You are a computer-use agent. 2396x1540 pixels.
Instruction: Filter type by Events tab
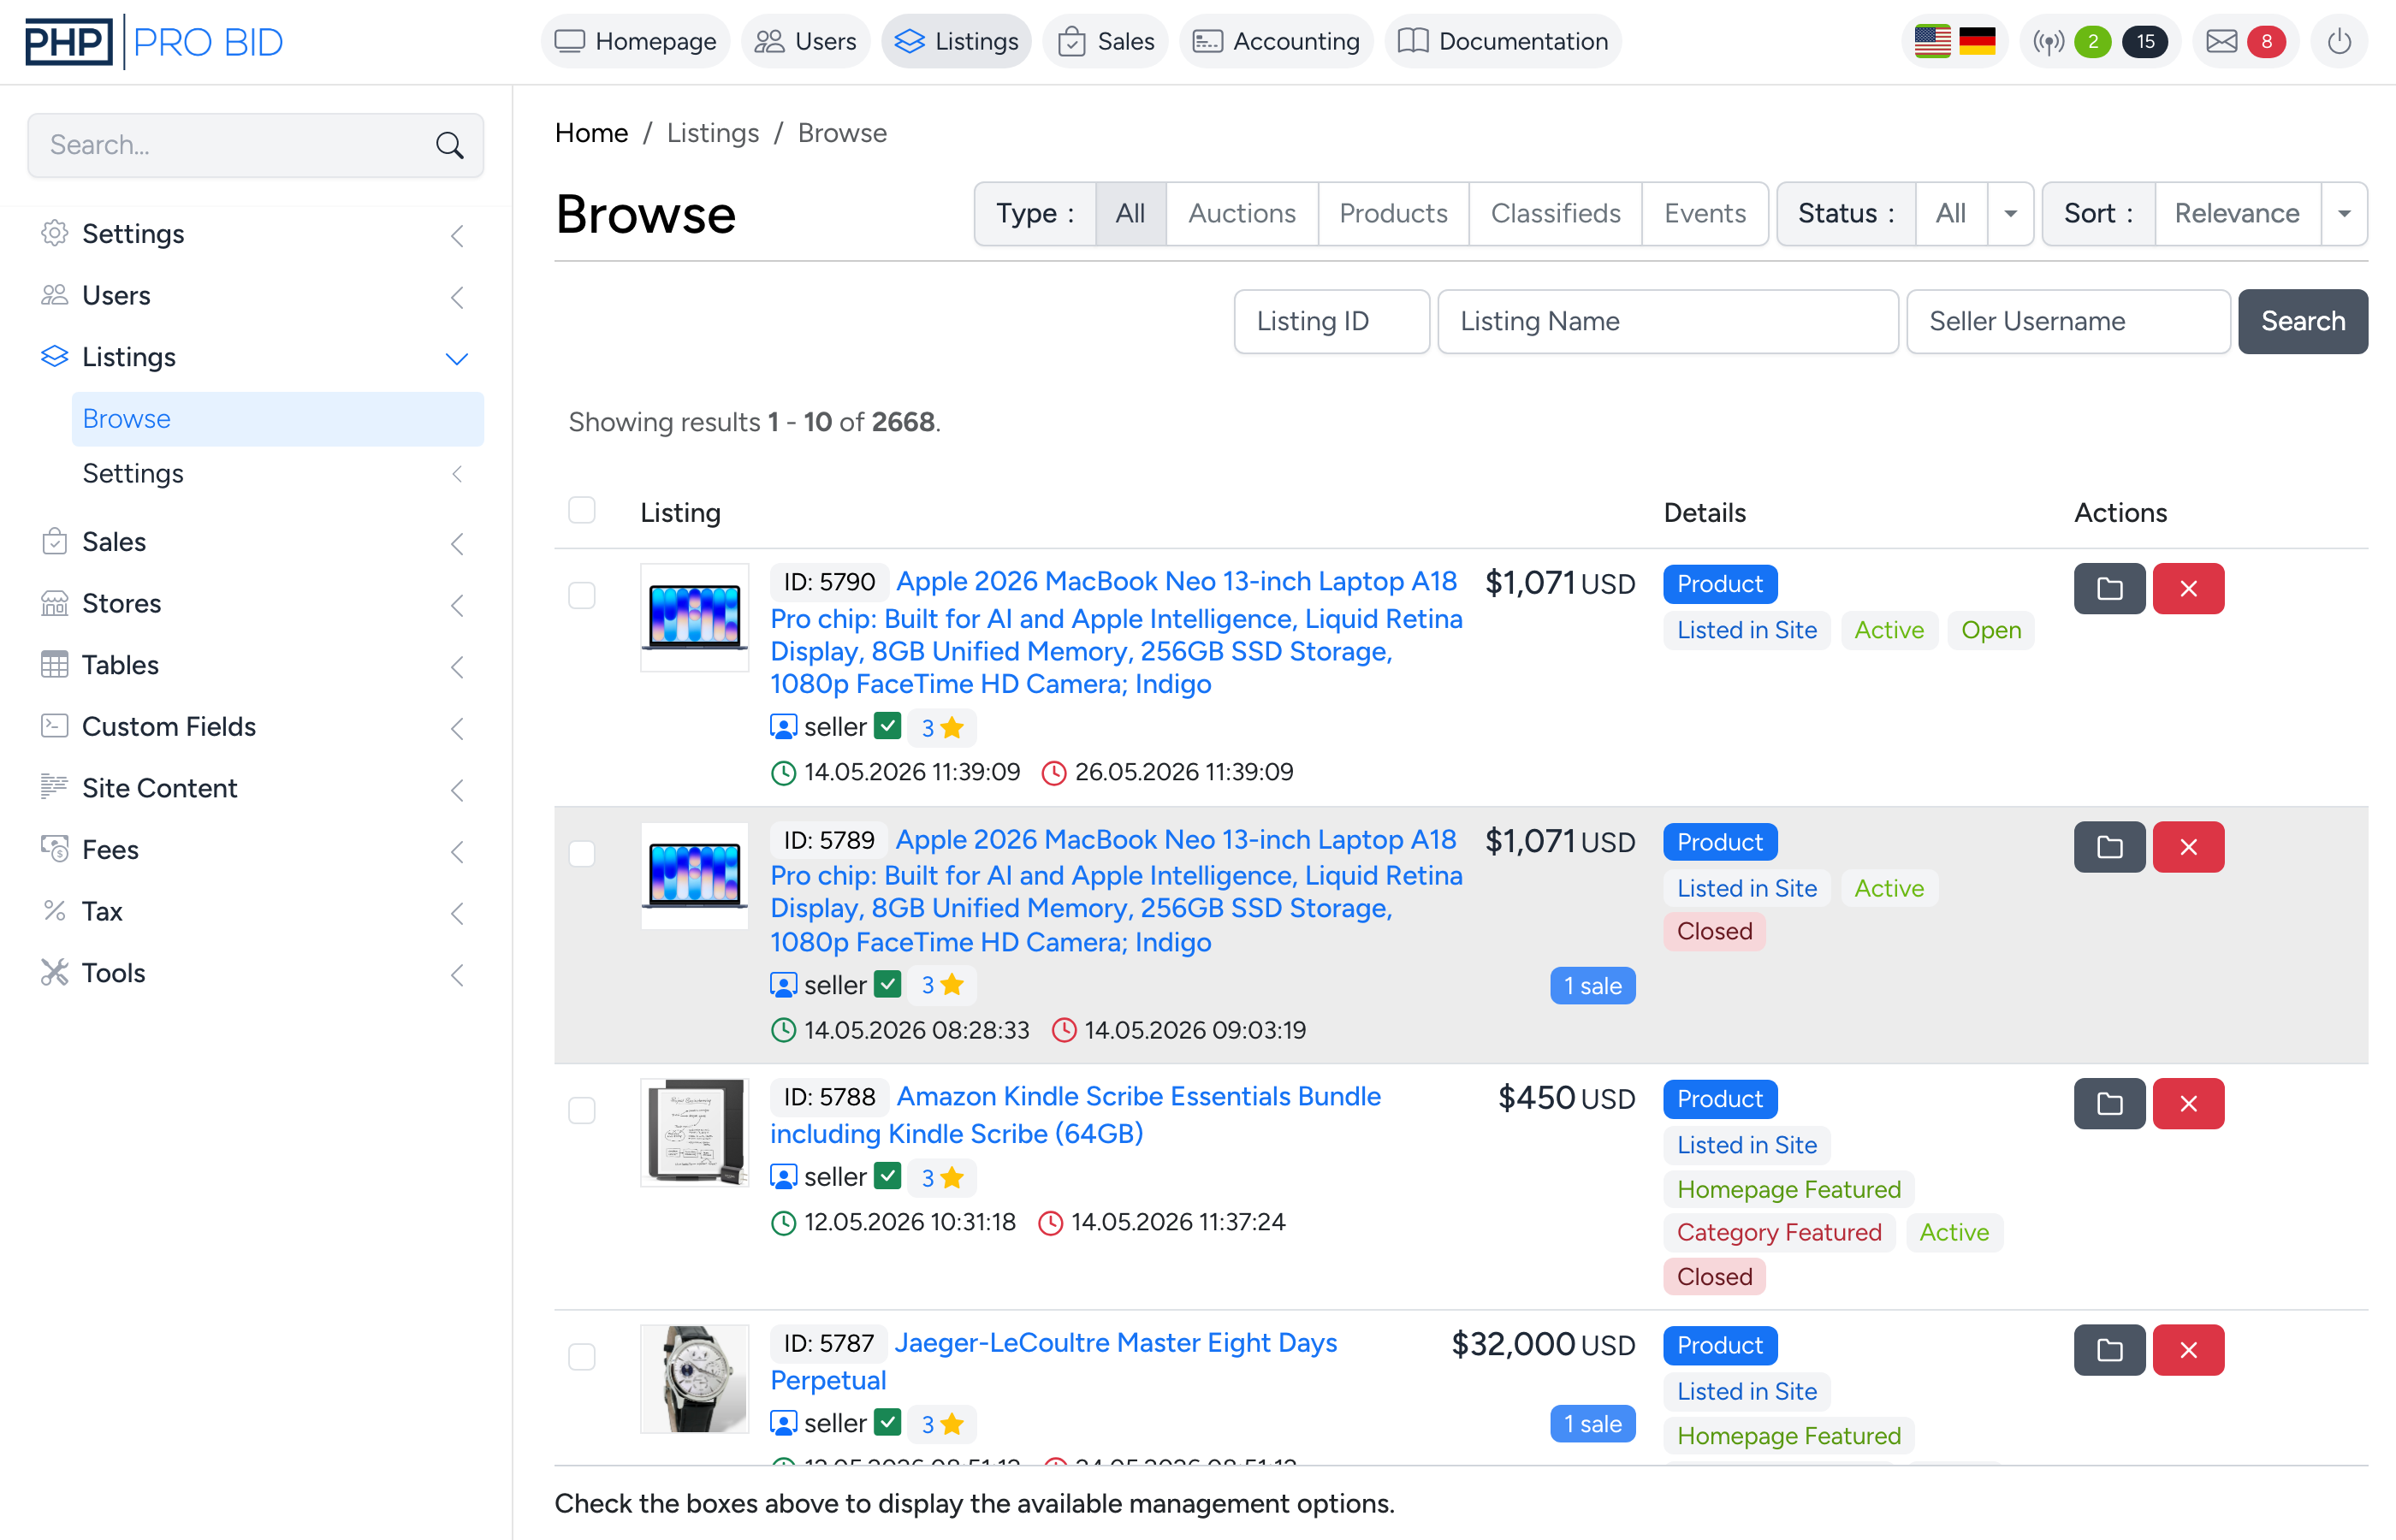1705,214
